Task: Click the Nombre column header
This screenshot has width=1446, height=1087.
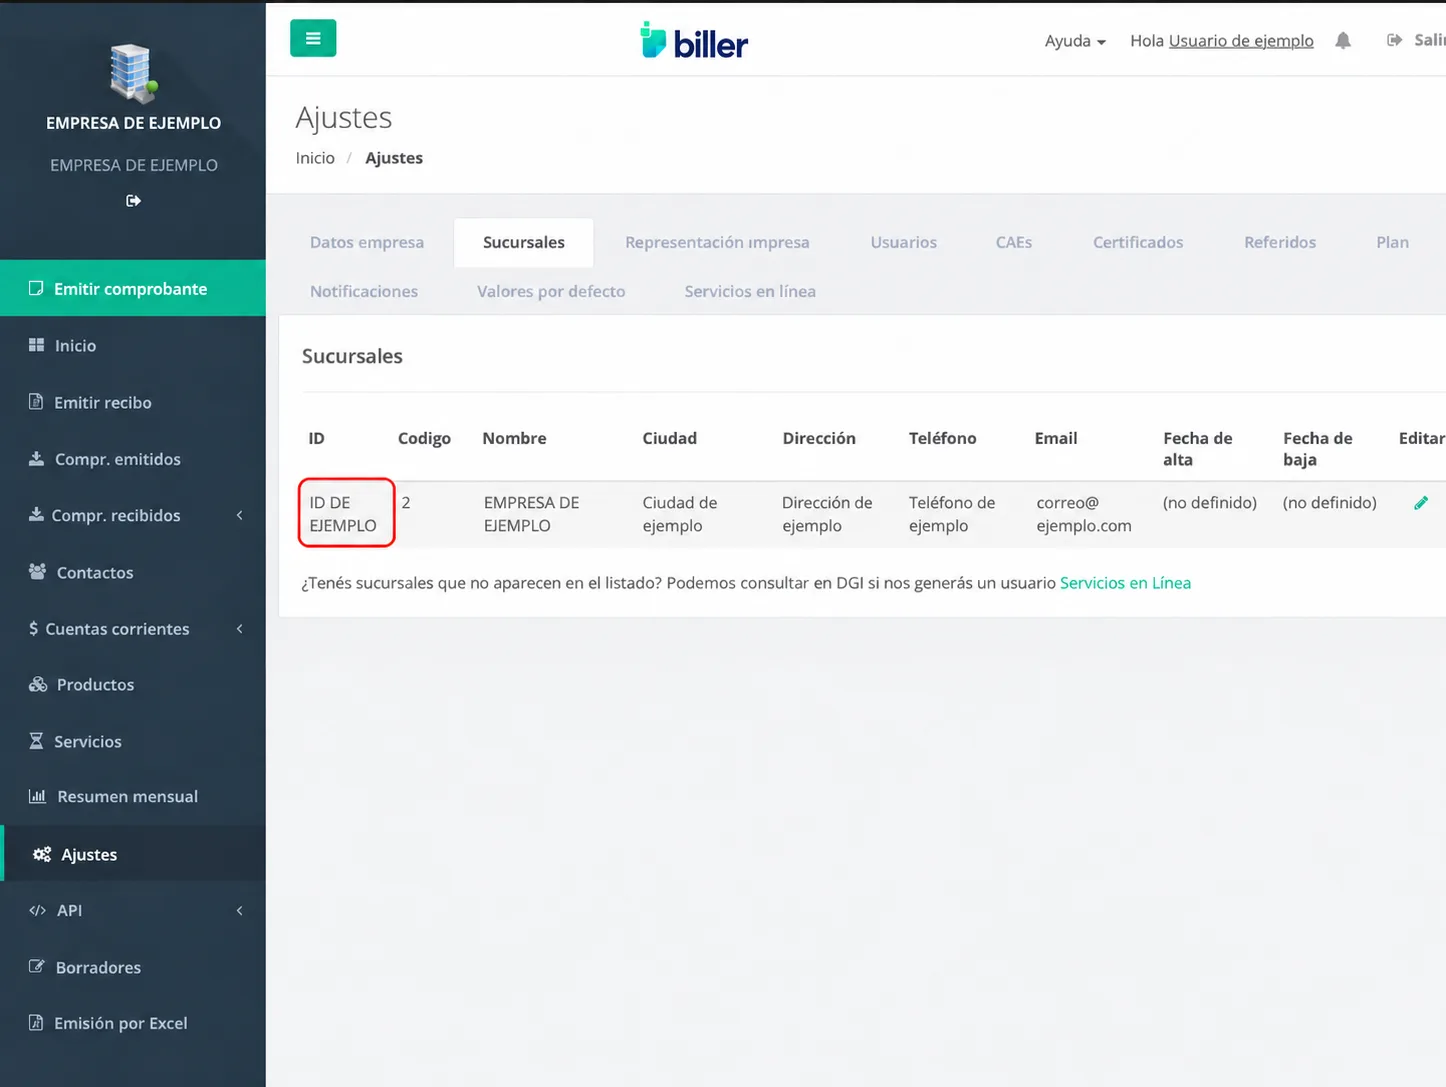Action: pos(514,438)
